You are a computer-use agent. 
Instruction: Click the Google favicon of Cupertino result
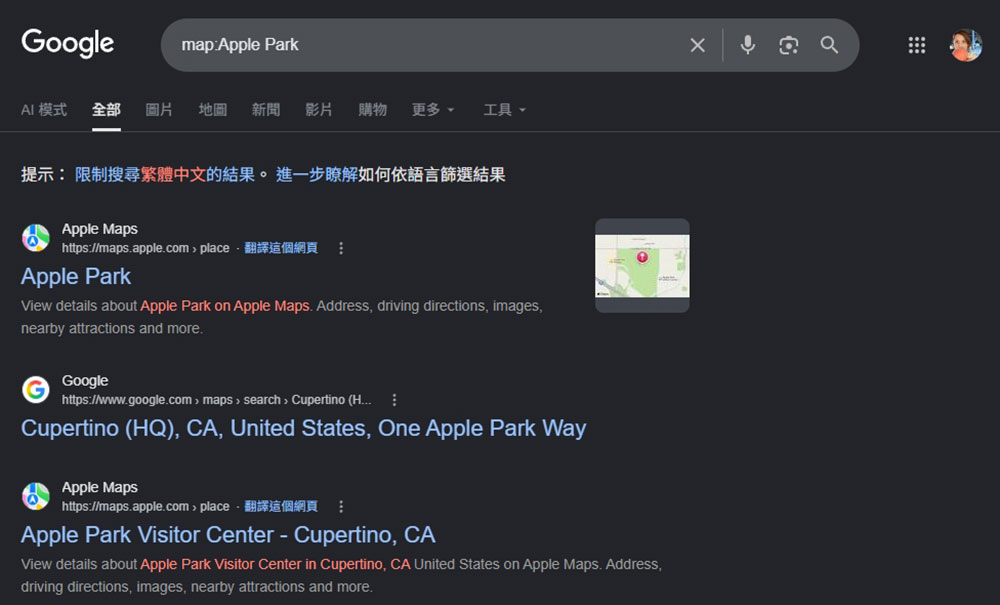[36, 390]
